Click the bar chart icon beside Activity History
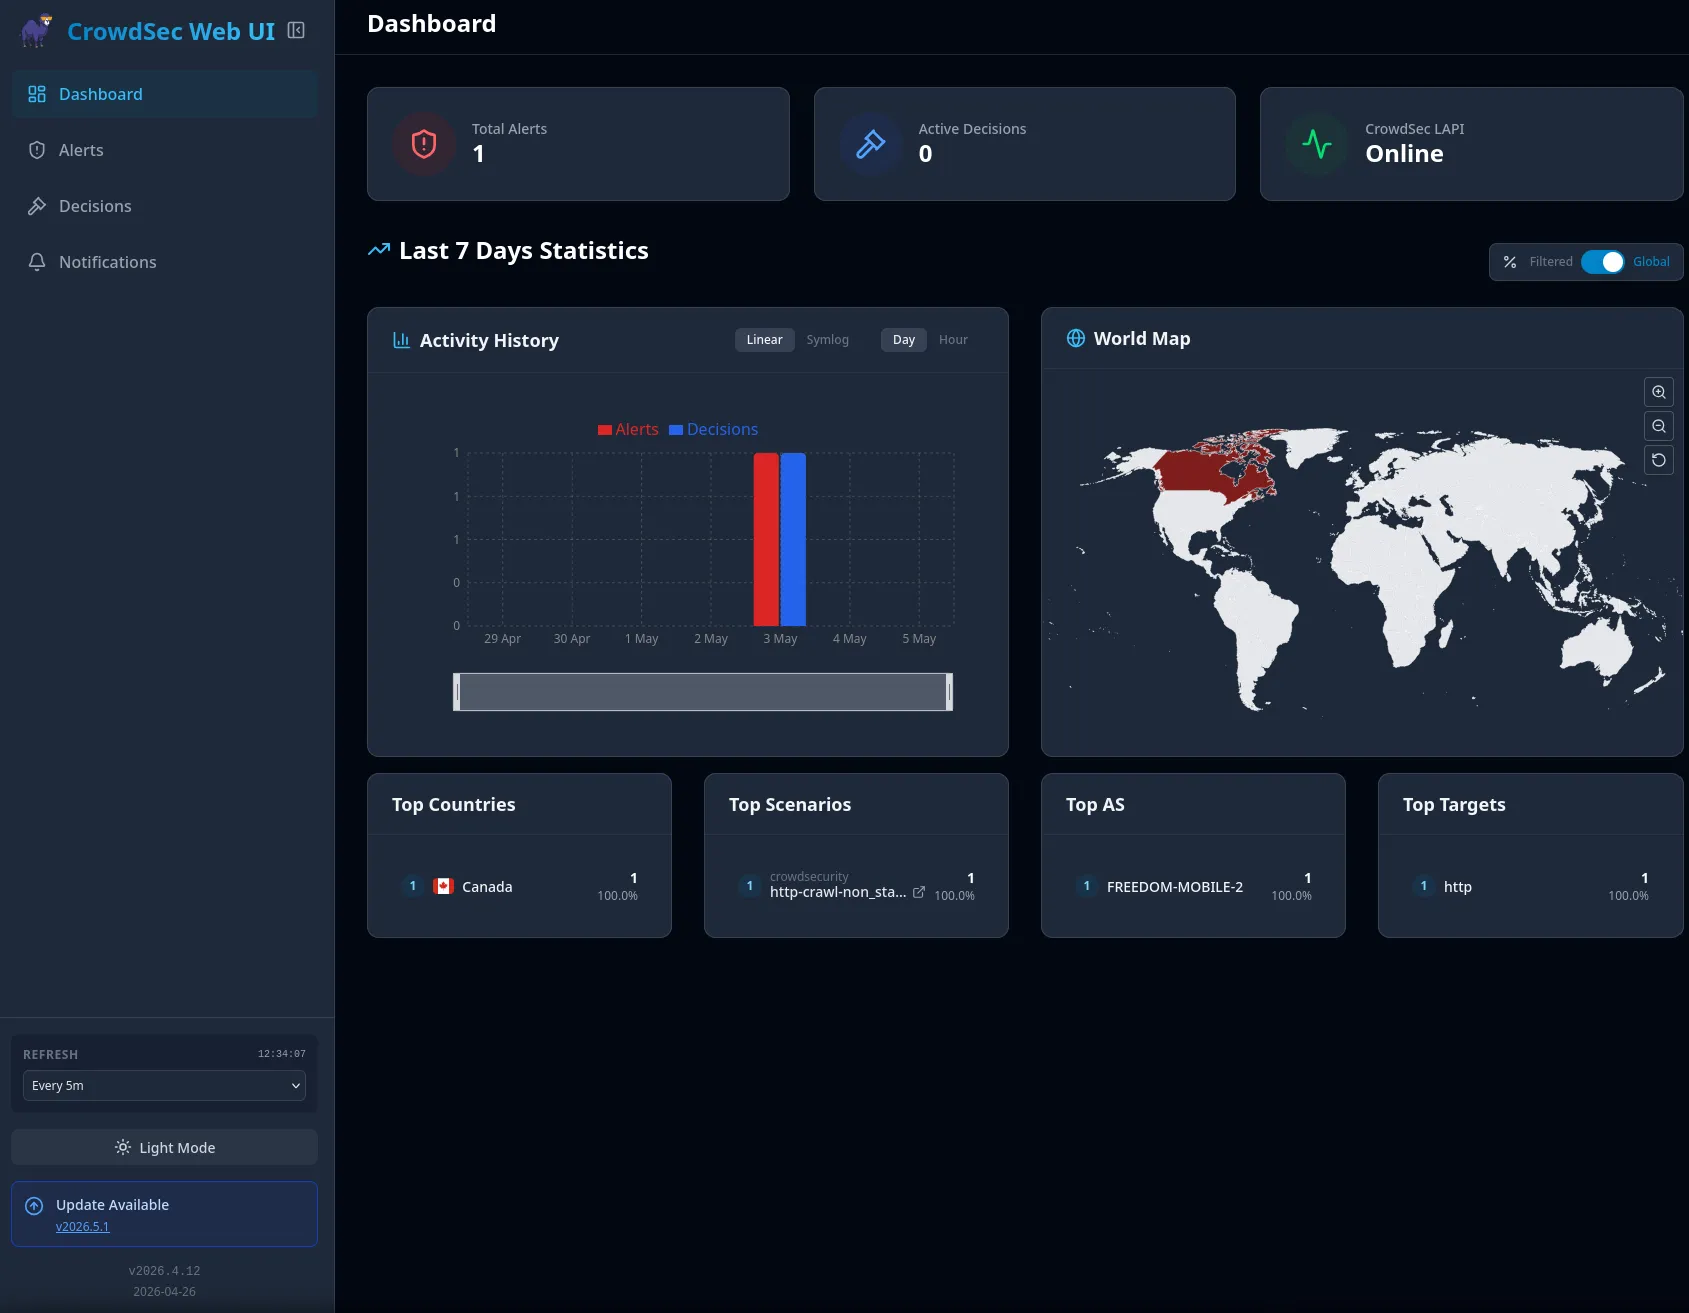The width and height of the screenshot is (1689, 1313). [x=401, y=340]
